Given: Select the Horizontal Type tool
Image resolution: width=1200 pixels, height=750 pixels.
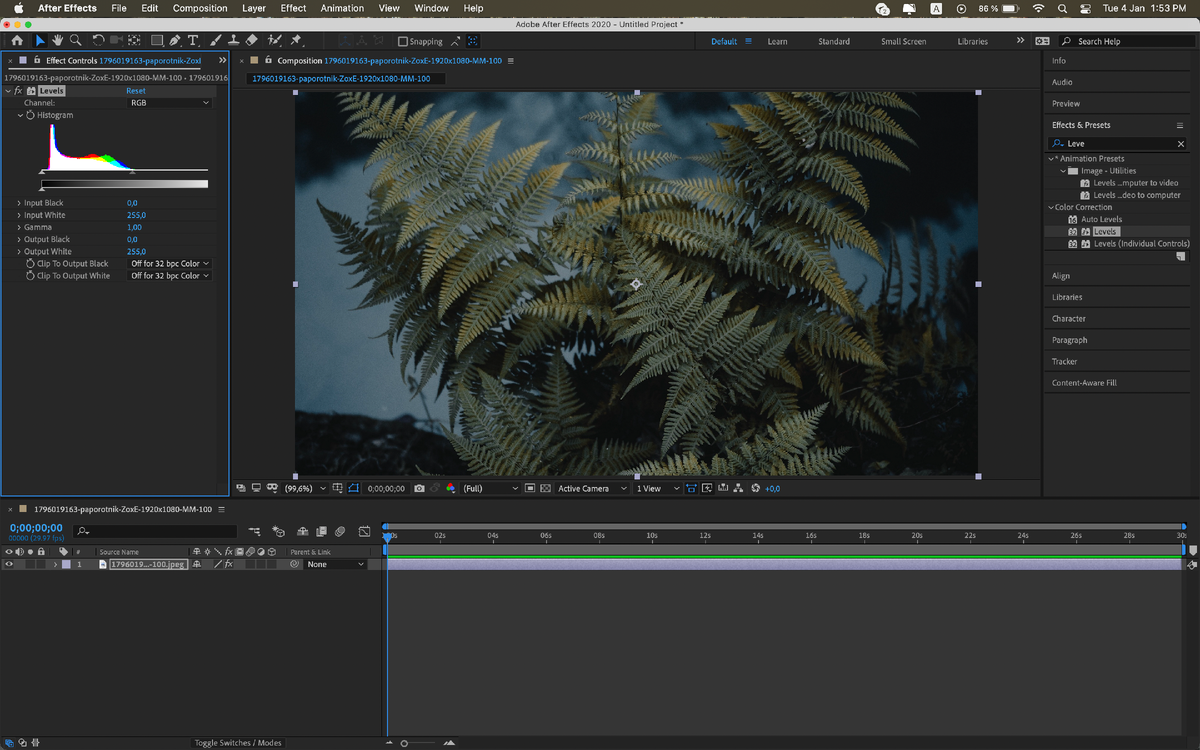Looking at the screenshot, I should (x=193, y=41).
